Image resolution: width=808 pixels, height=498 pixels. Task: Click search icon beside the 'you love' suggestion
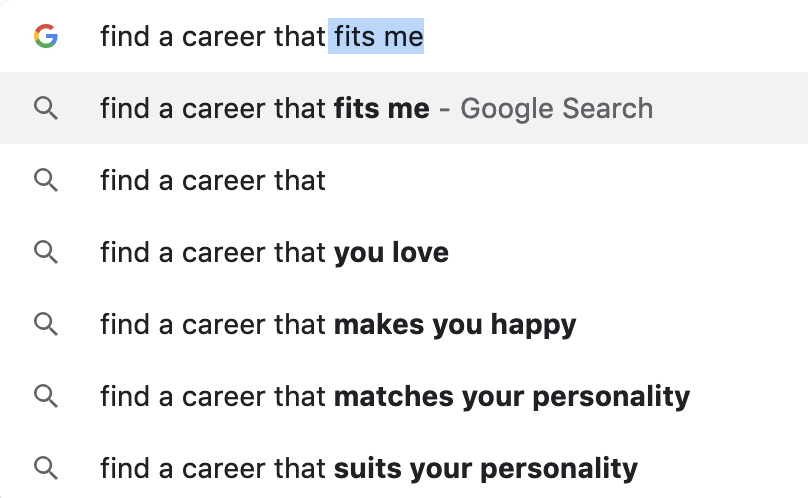pos(46,253)
